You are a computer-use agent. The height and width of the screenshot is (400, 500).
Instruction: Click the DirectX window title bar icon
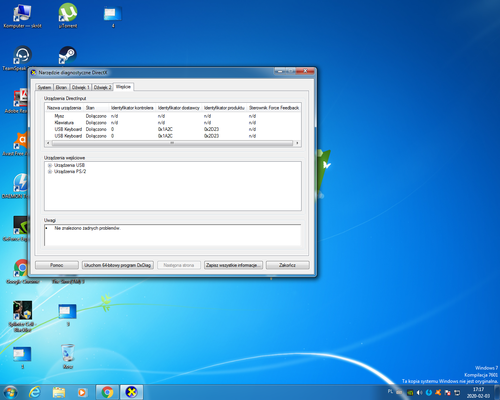pos(34,72)
